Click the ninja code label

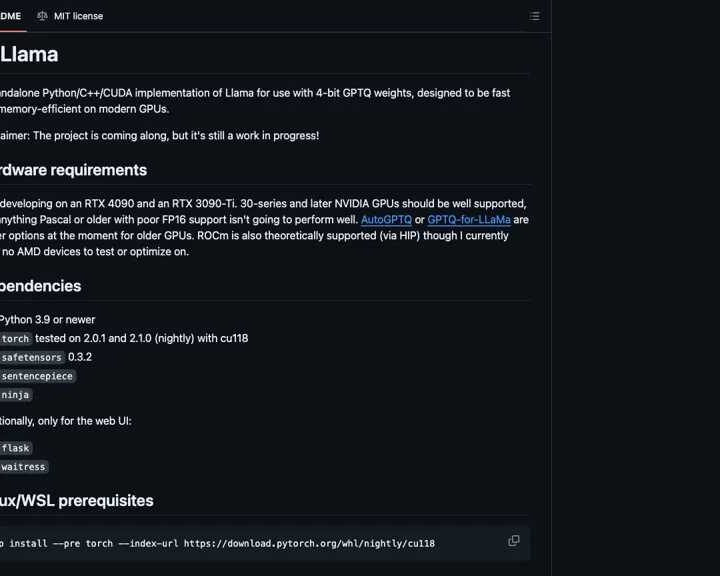click(15, 395)
